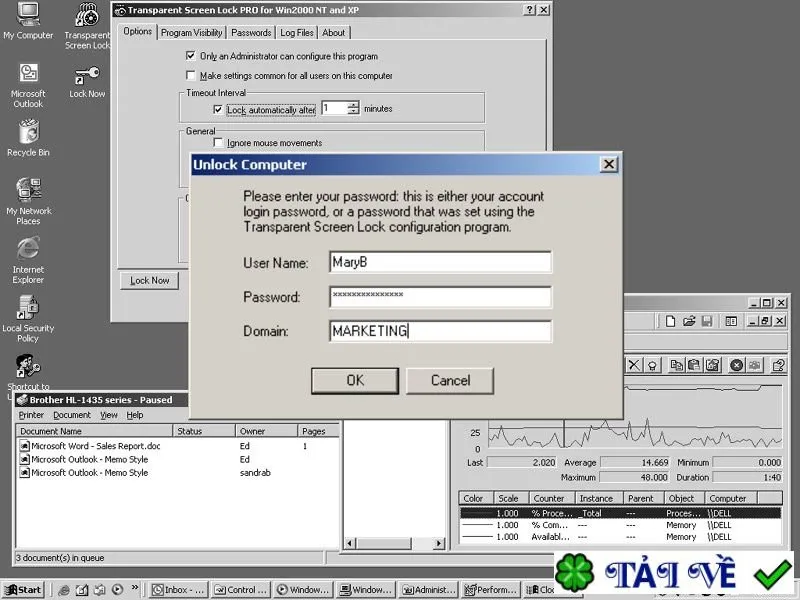Open the My Computer desktop icon
Image resolution: width=800 pixels, height=600 pixels.
(x=28, y=21)
